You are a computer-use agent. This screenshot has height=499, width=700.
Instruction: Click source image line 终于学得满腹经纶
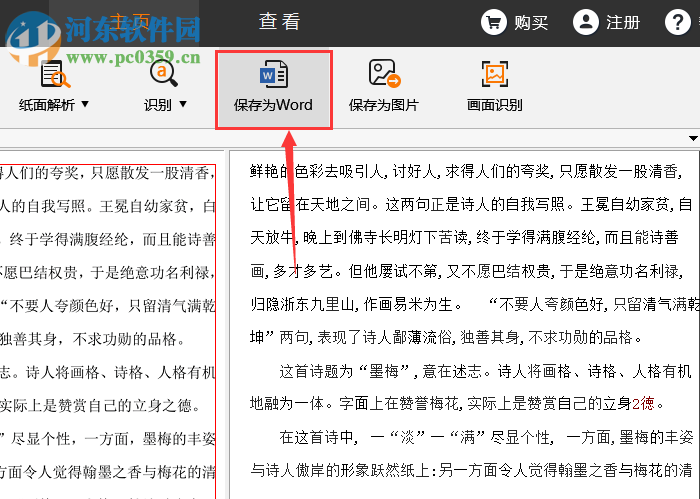[112, 240]
